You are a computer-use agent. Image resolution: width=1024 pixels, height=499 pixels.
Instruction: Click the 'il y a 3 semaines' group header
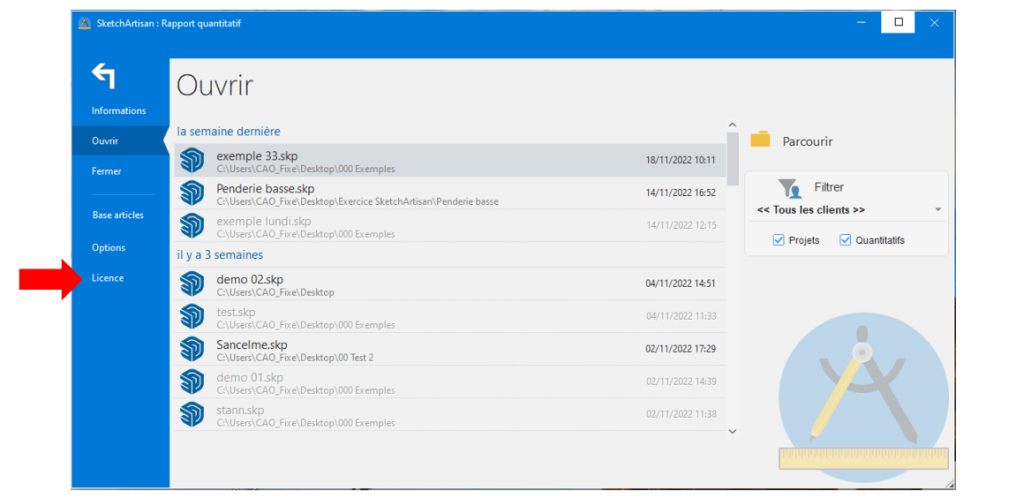pos(220,255)
